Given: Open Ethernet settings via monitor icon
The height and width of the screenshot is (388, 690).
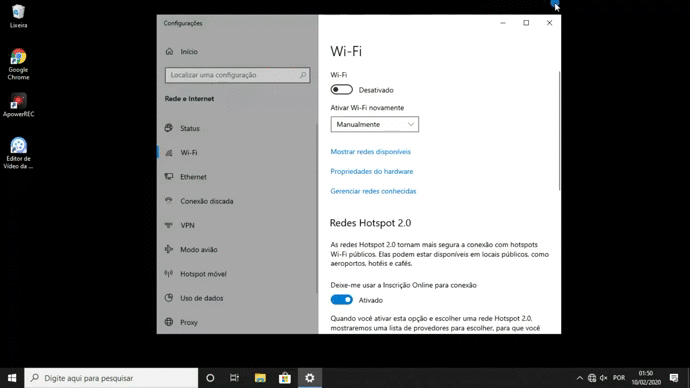Looking at the screenshot, I should coord(169,176).
